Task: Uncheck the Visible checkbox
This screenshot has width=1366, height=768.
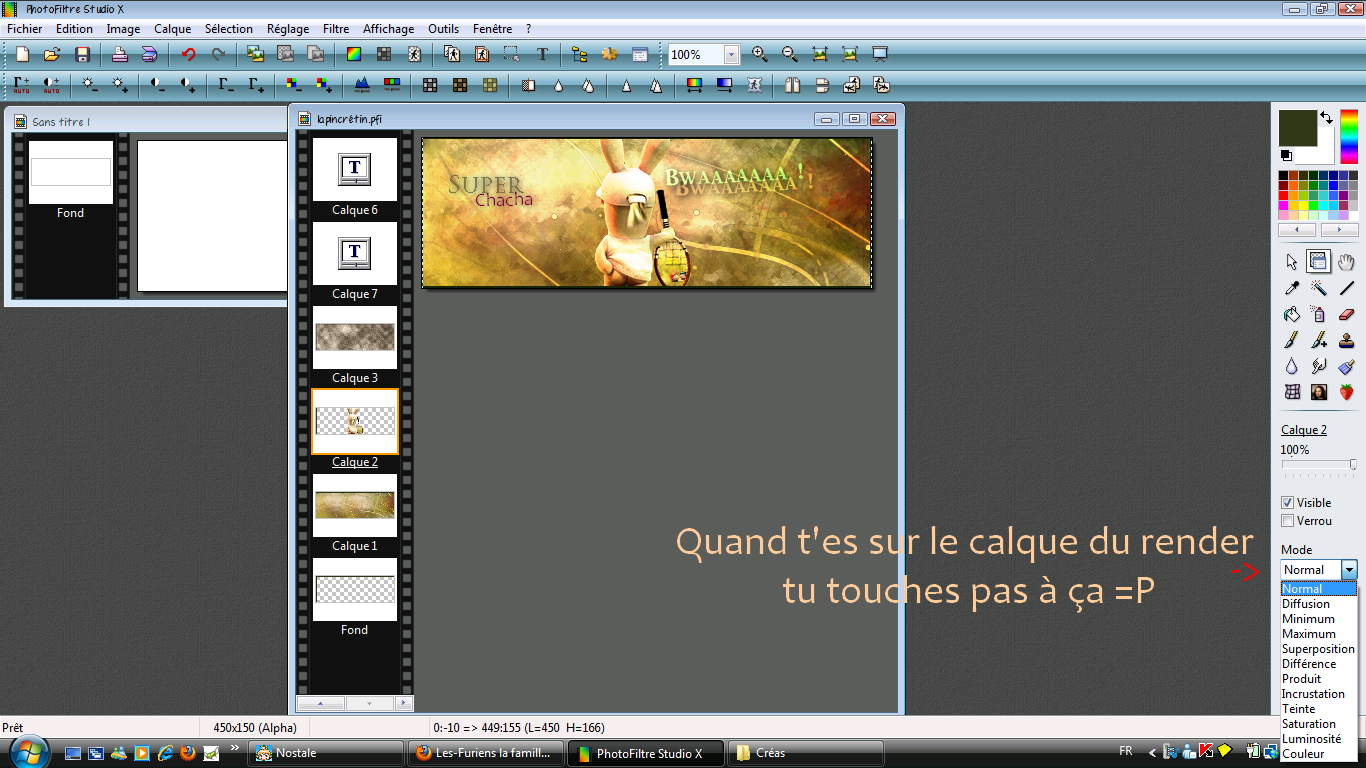Action: (x=1288, y=502)
